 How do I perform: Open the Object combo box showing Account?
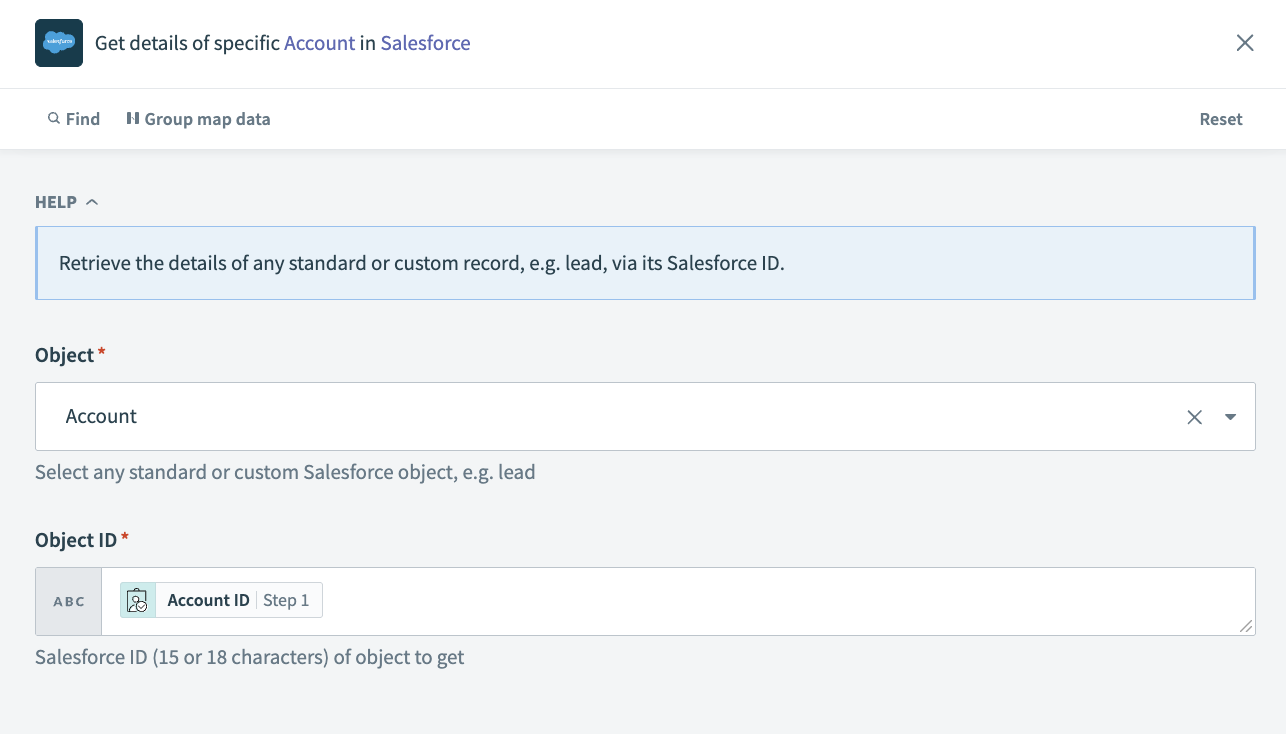600,417
